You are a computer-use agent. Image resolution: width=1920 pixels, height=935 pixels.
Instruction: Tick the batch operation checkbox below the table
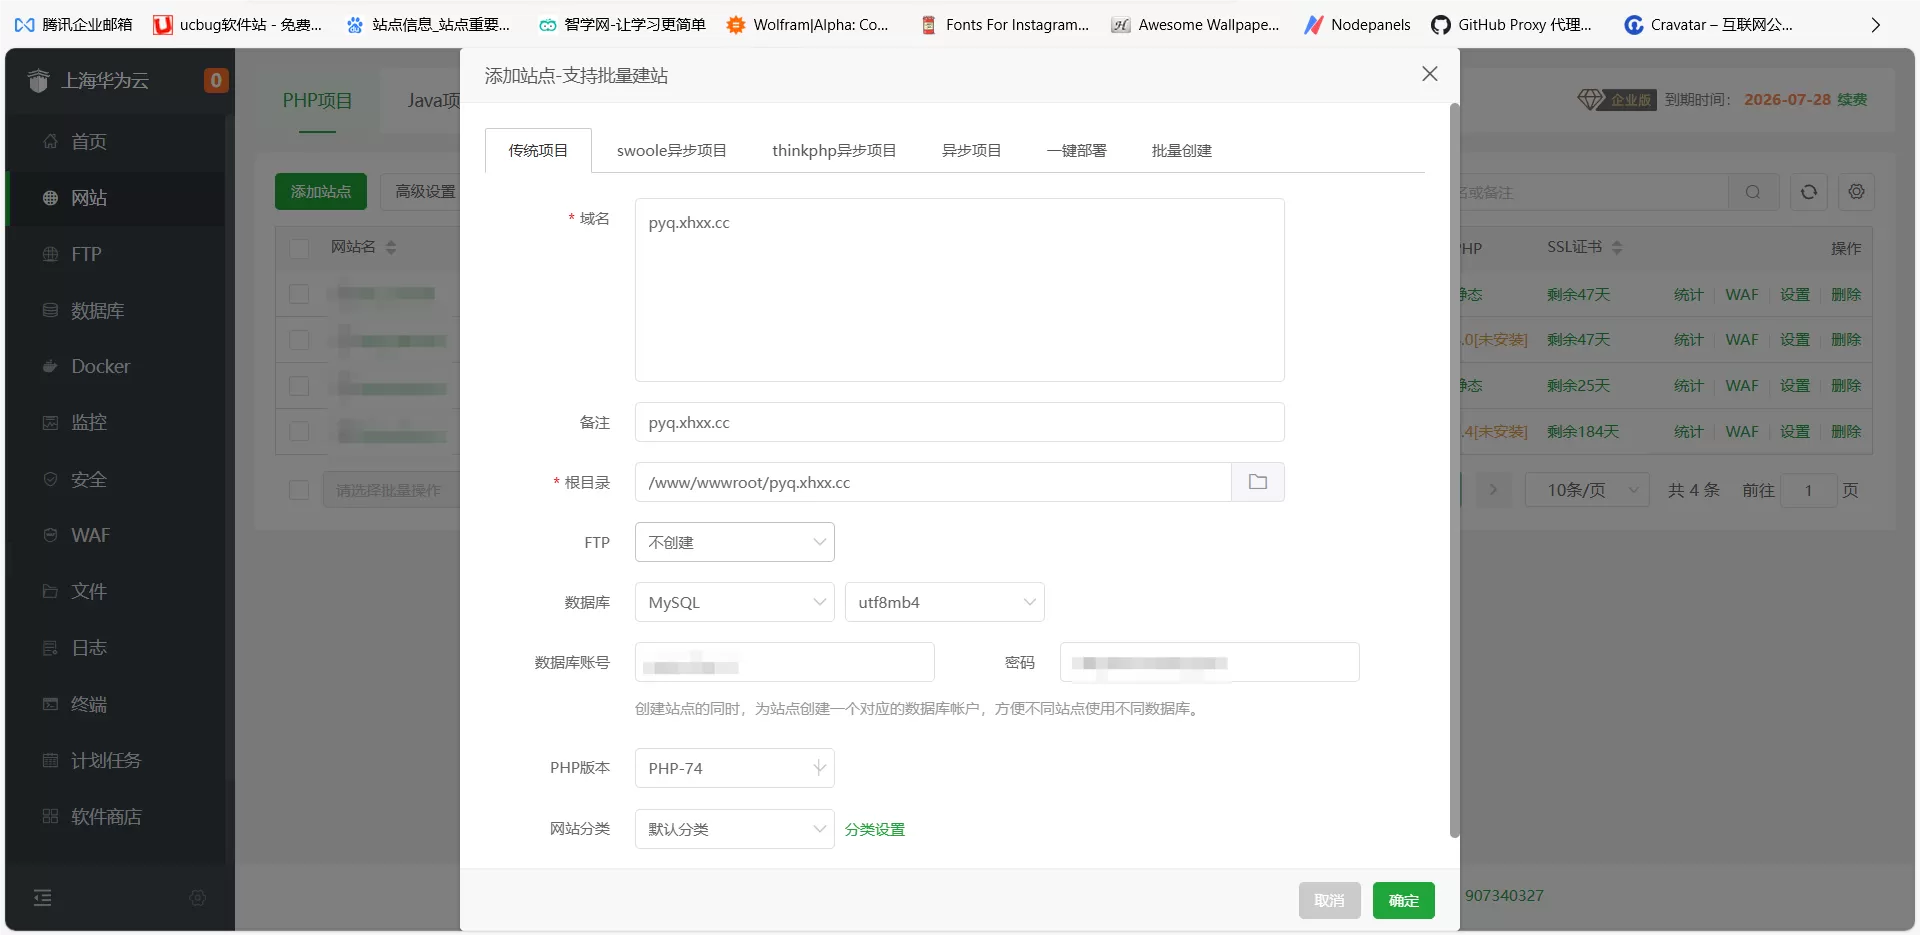tap(299, 490)
